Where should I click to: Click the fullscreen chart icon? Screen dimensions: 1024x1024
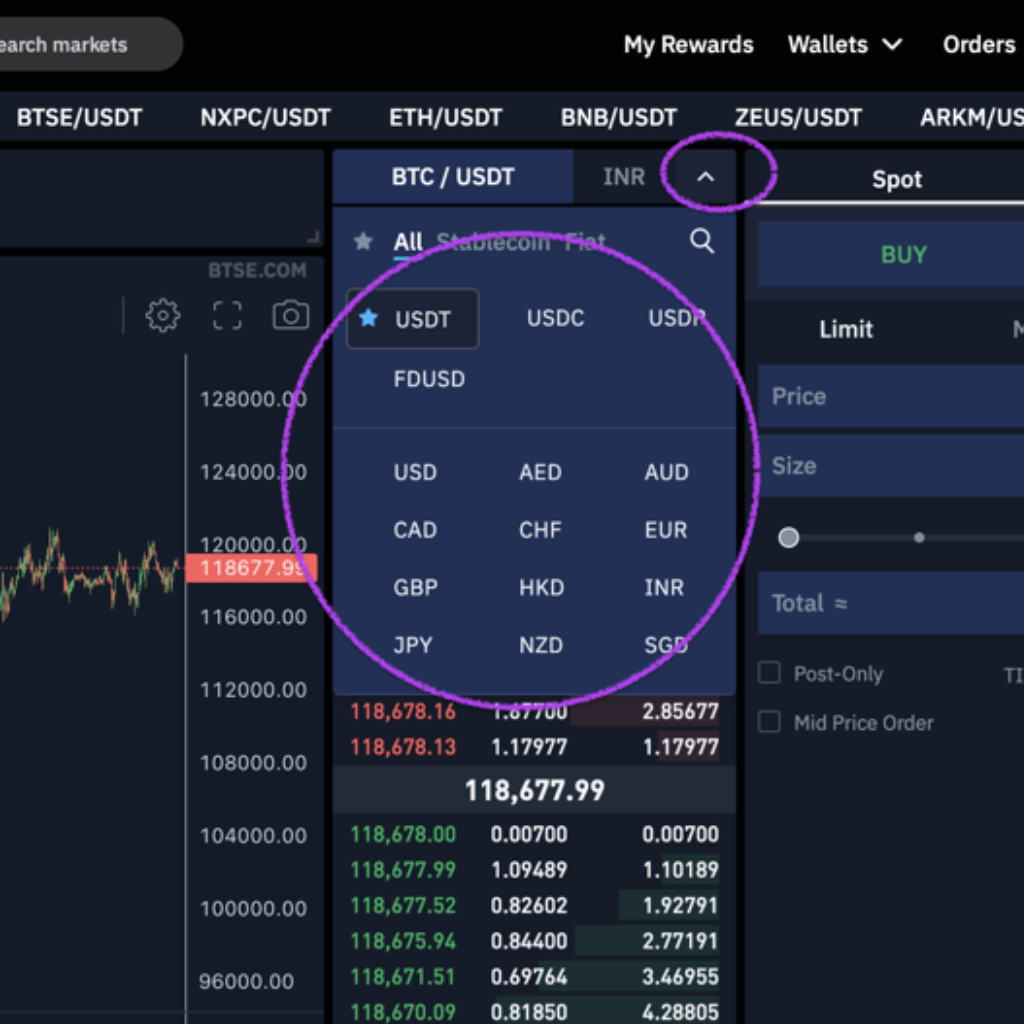(228, 316)
